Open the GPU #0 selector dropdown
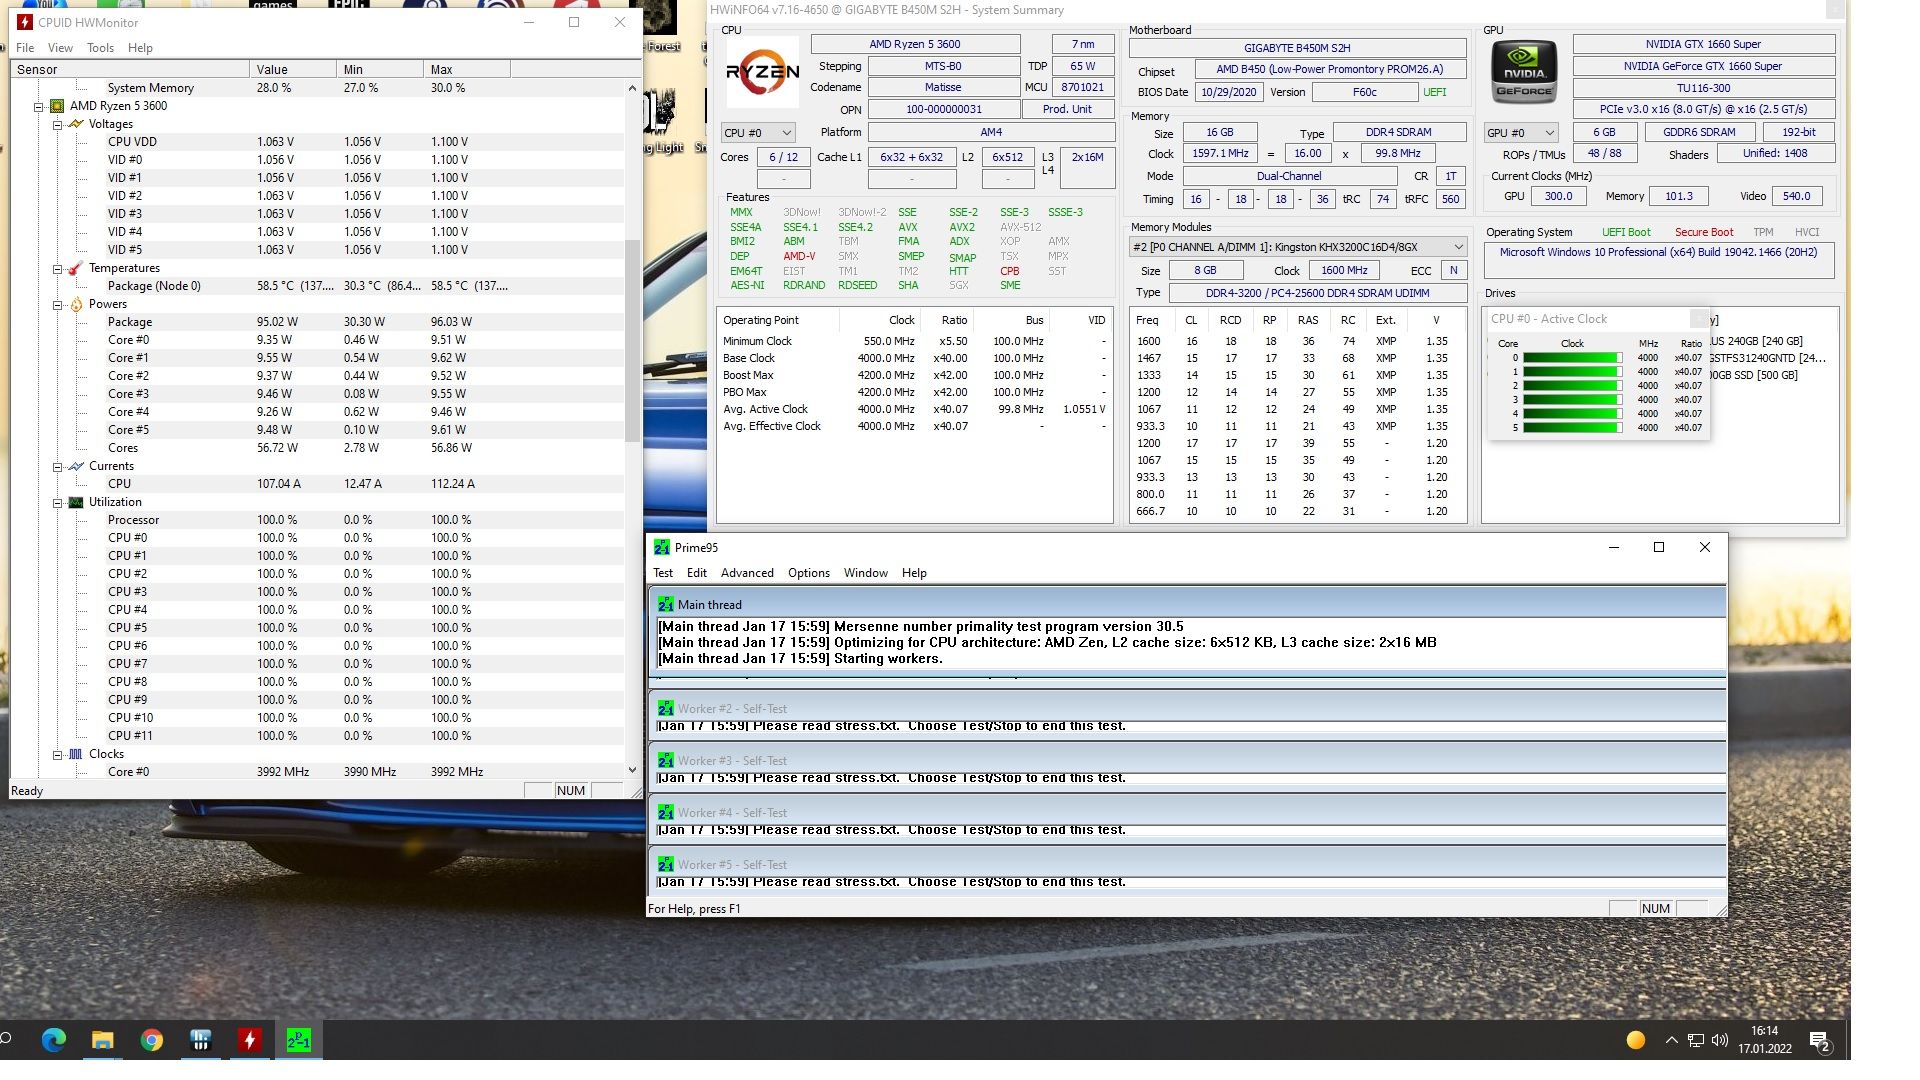1920x1080 pixels. pyautogui.click(x=1522, y=132)
